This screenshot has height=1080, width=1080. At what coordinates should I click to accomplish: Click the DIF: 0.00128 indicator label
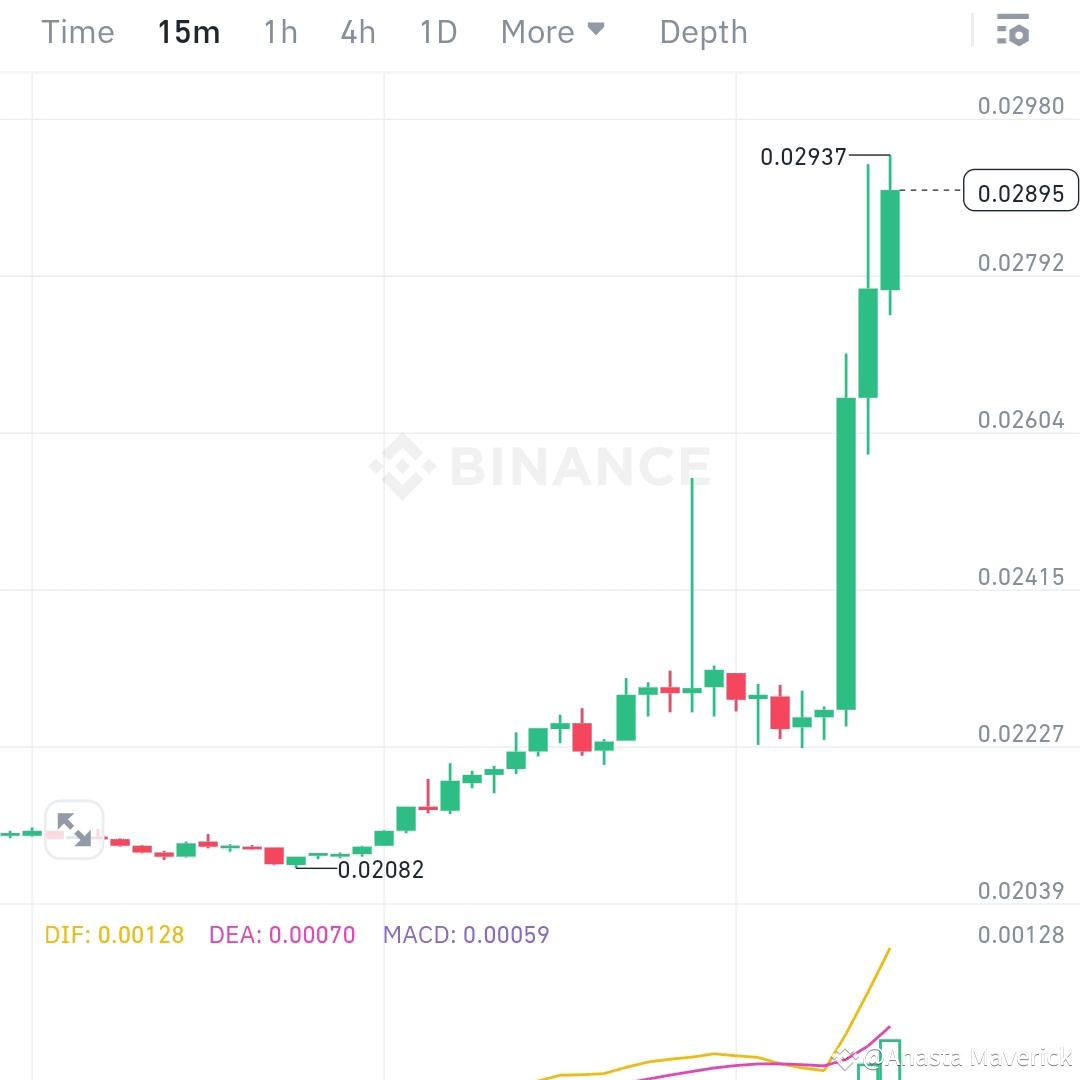(x=114, y=935)
